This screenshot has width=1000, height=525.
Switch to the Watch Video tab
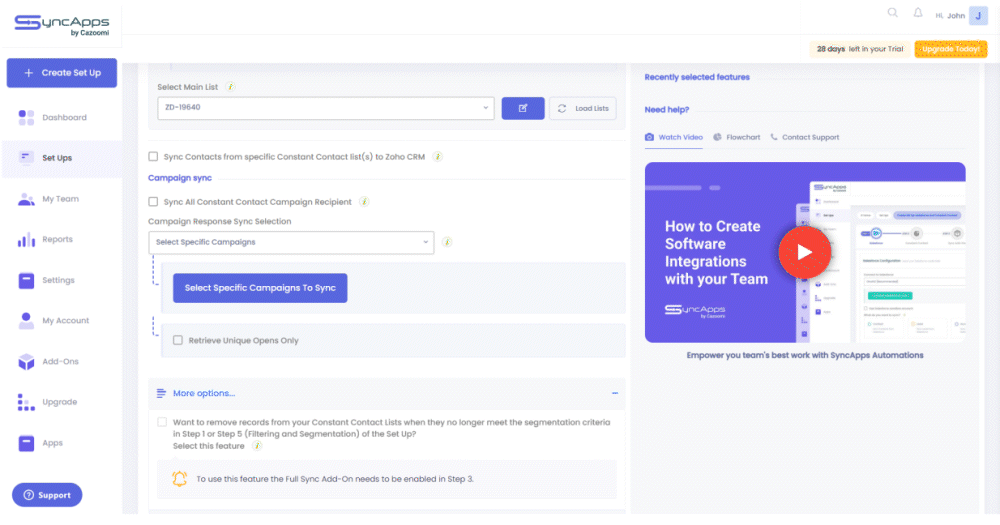[x=673, y=137]
